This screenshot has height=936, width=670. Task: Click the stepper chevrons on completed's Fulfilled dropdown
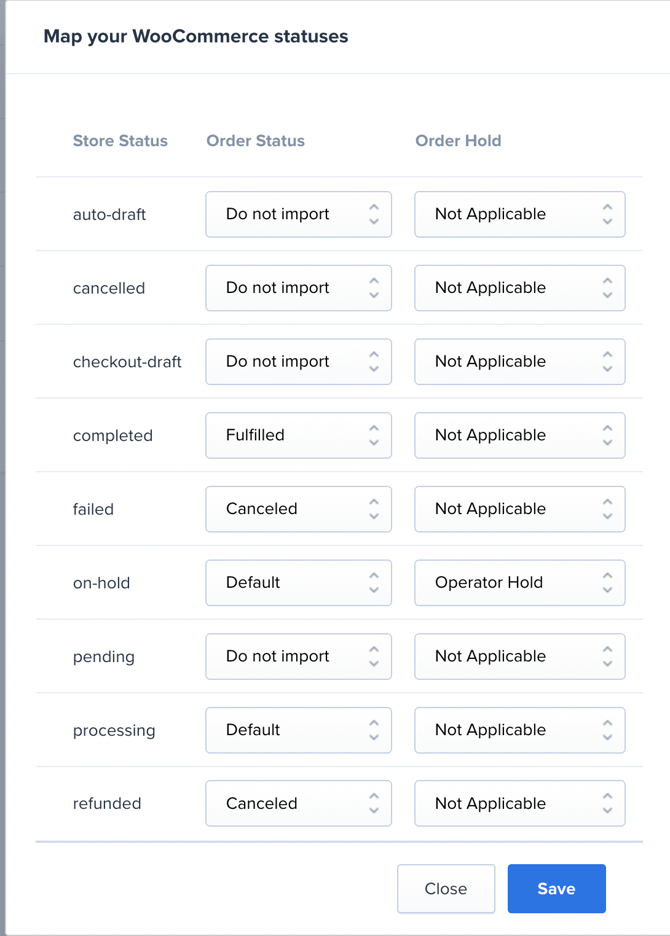pyautogui.click(x=374, y=435)
